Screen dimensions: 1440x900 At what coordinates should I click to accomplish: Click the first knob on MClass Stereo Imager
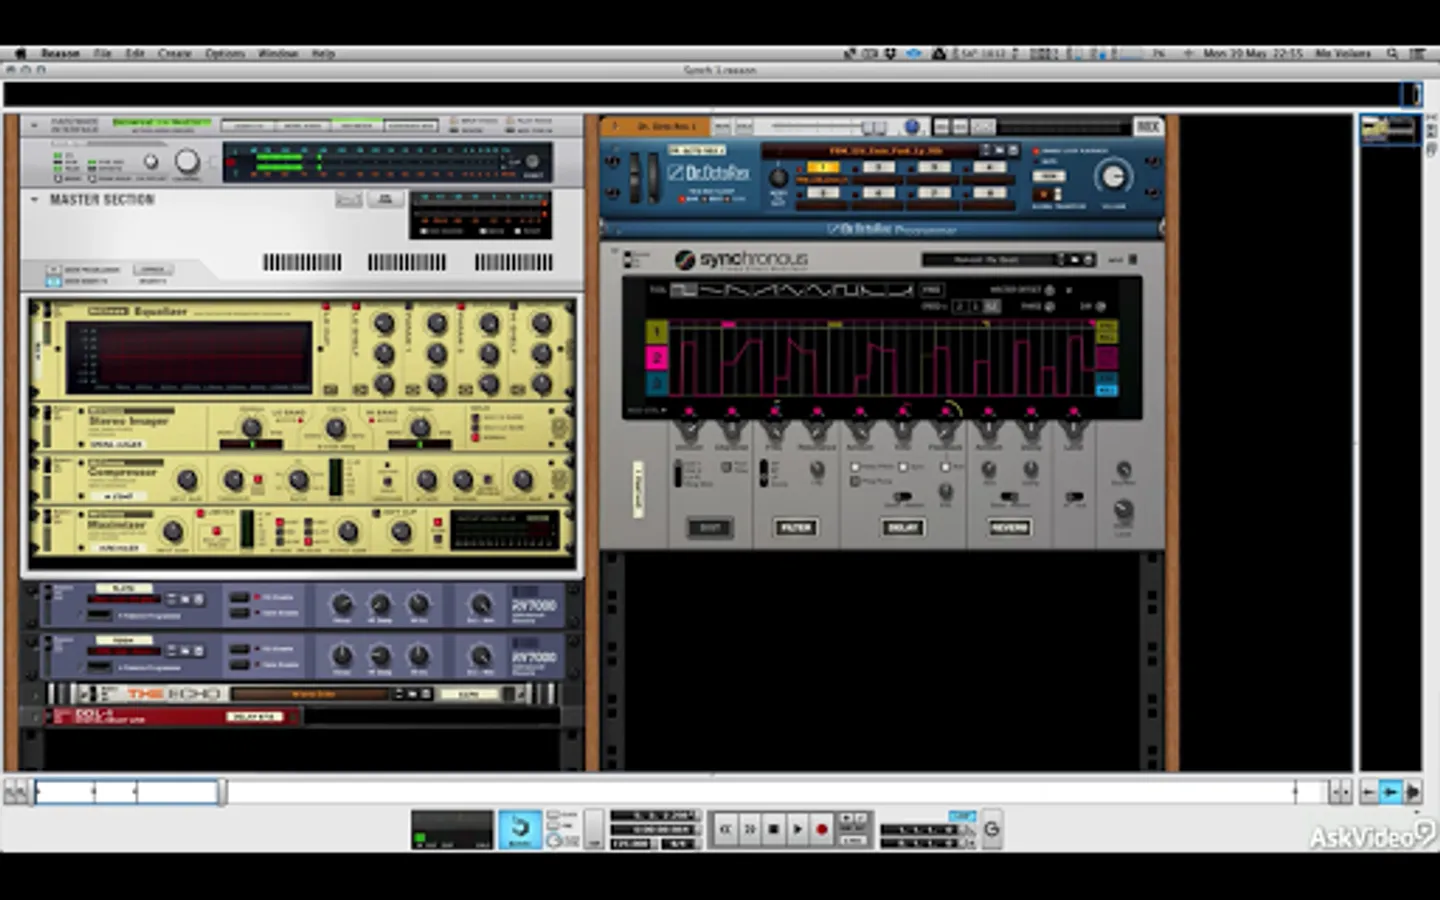(x=252, y=428)
